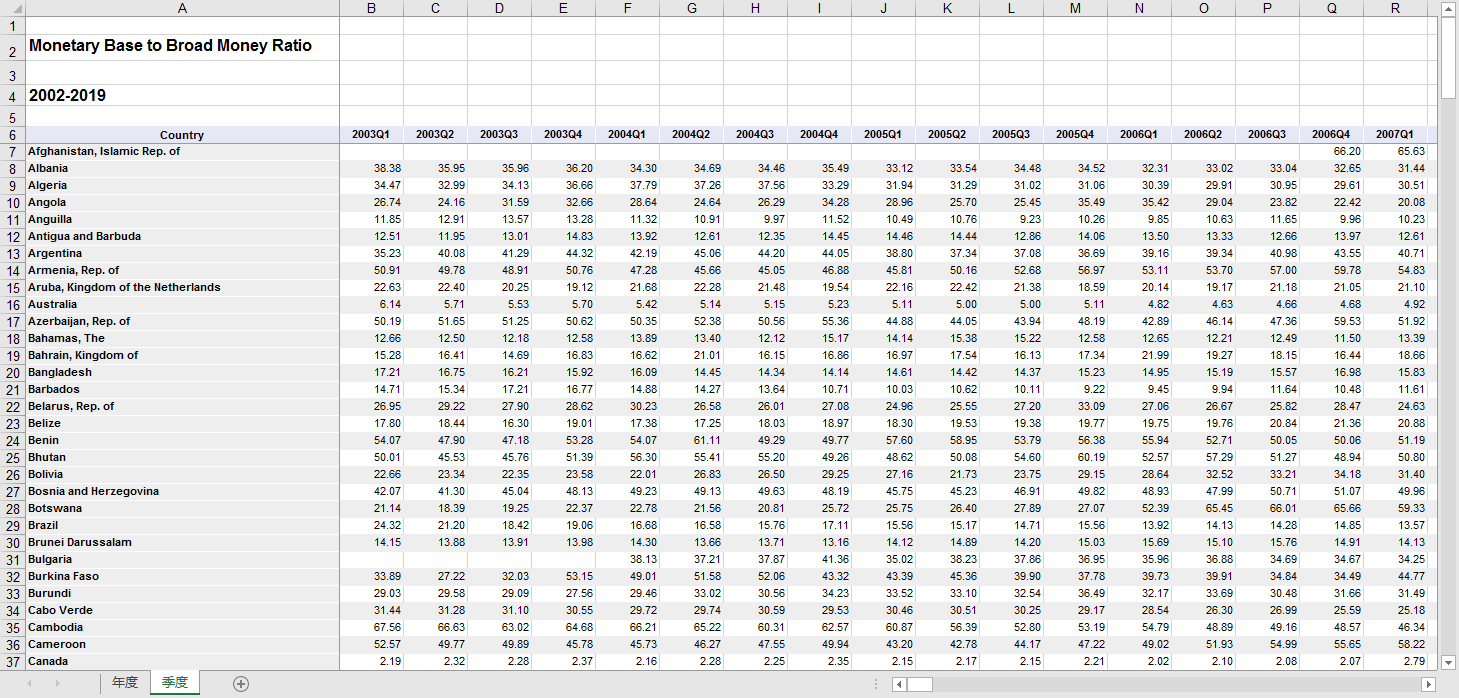Add a new sheet with plus icon
The width and height of the screenshot is (1459, 698).
click(240, 684)
